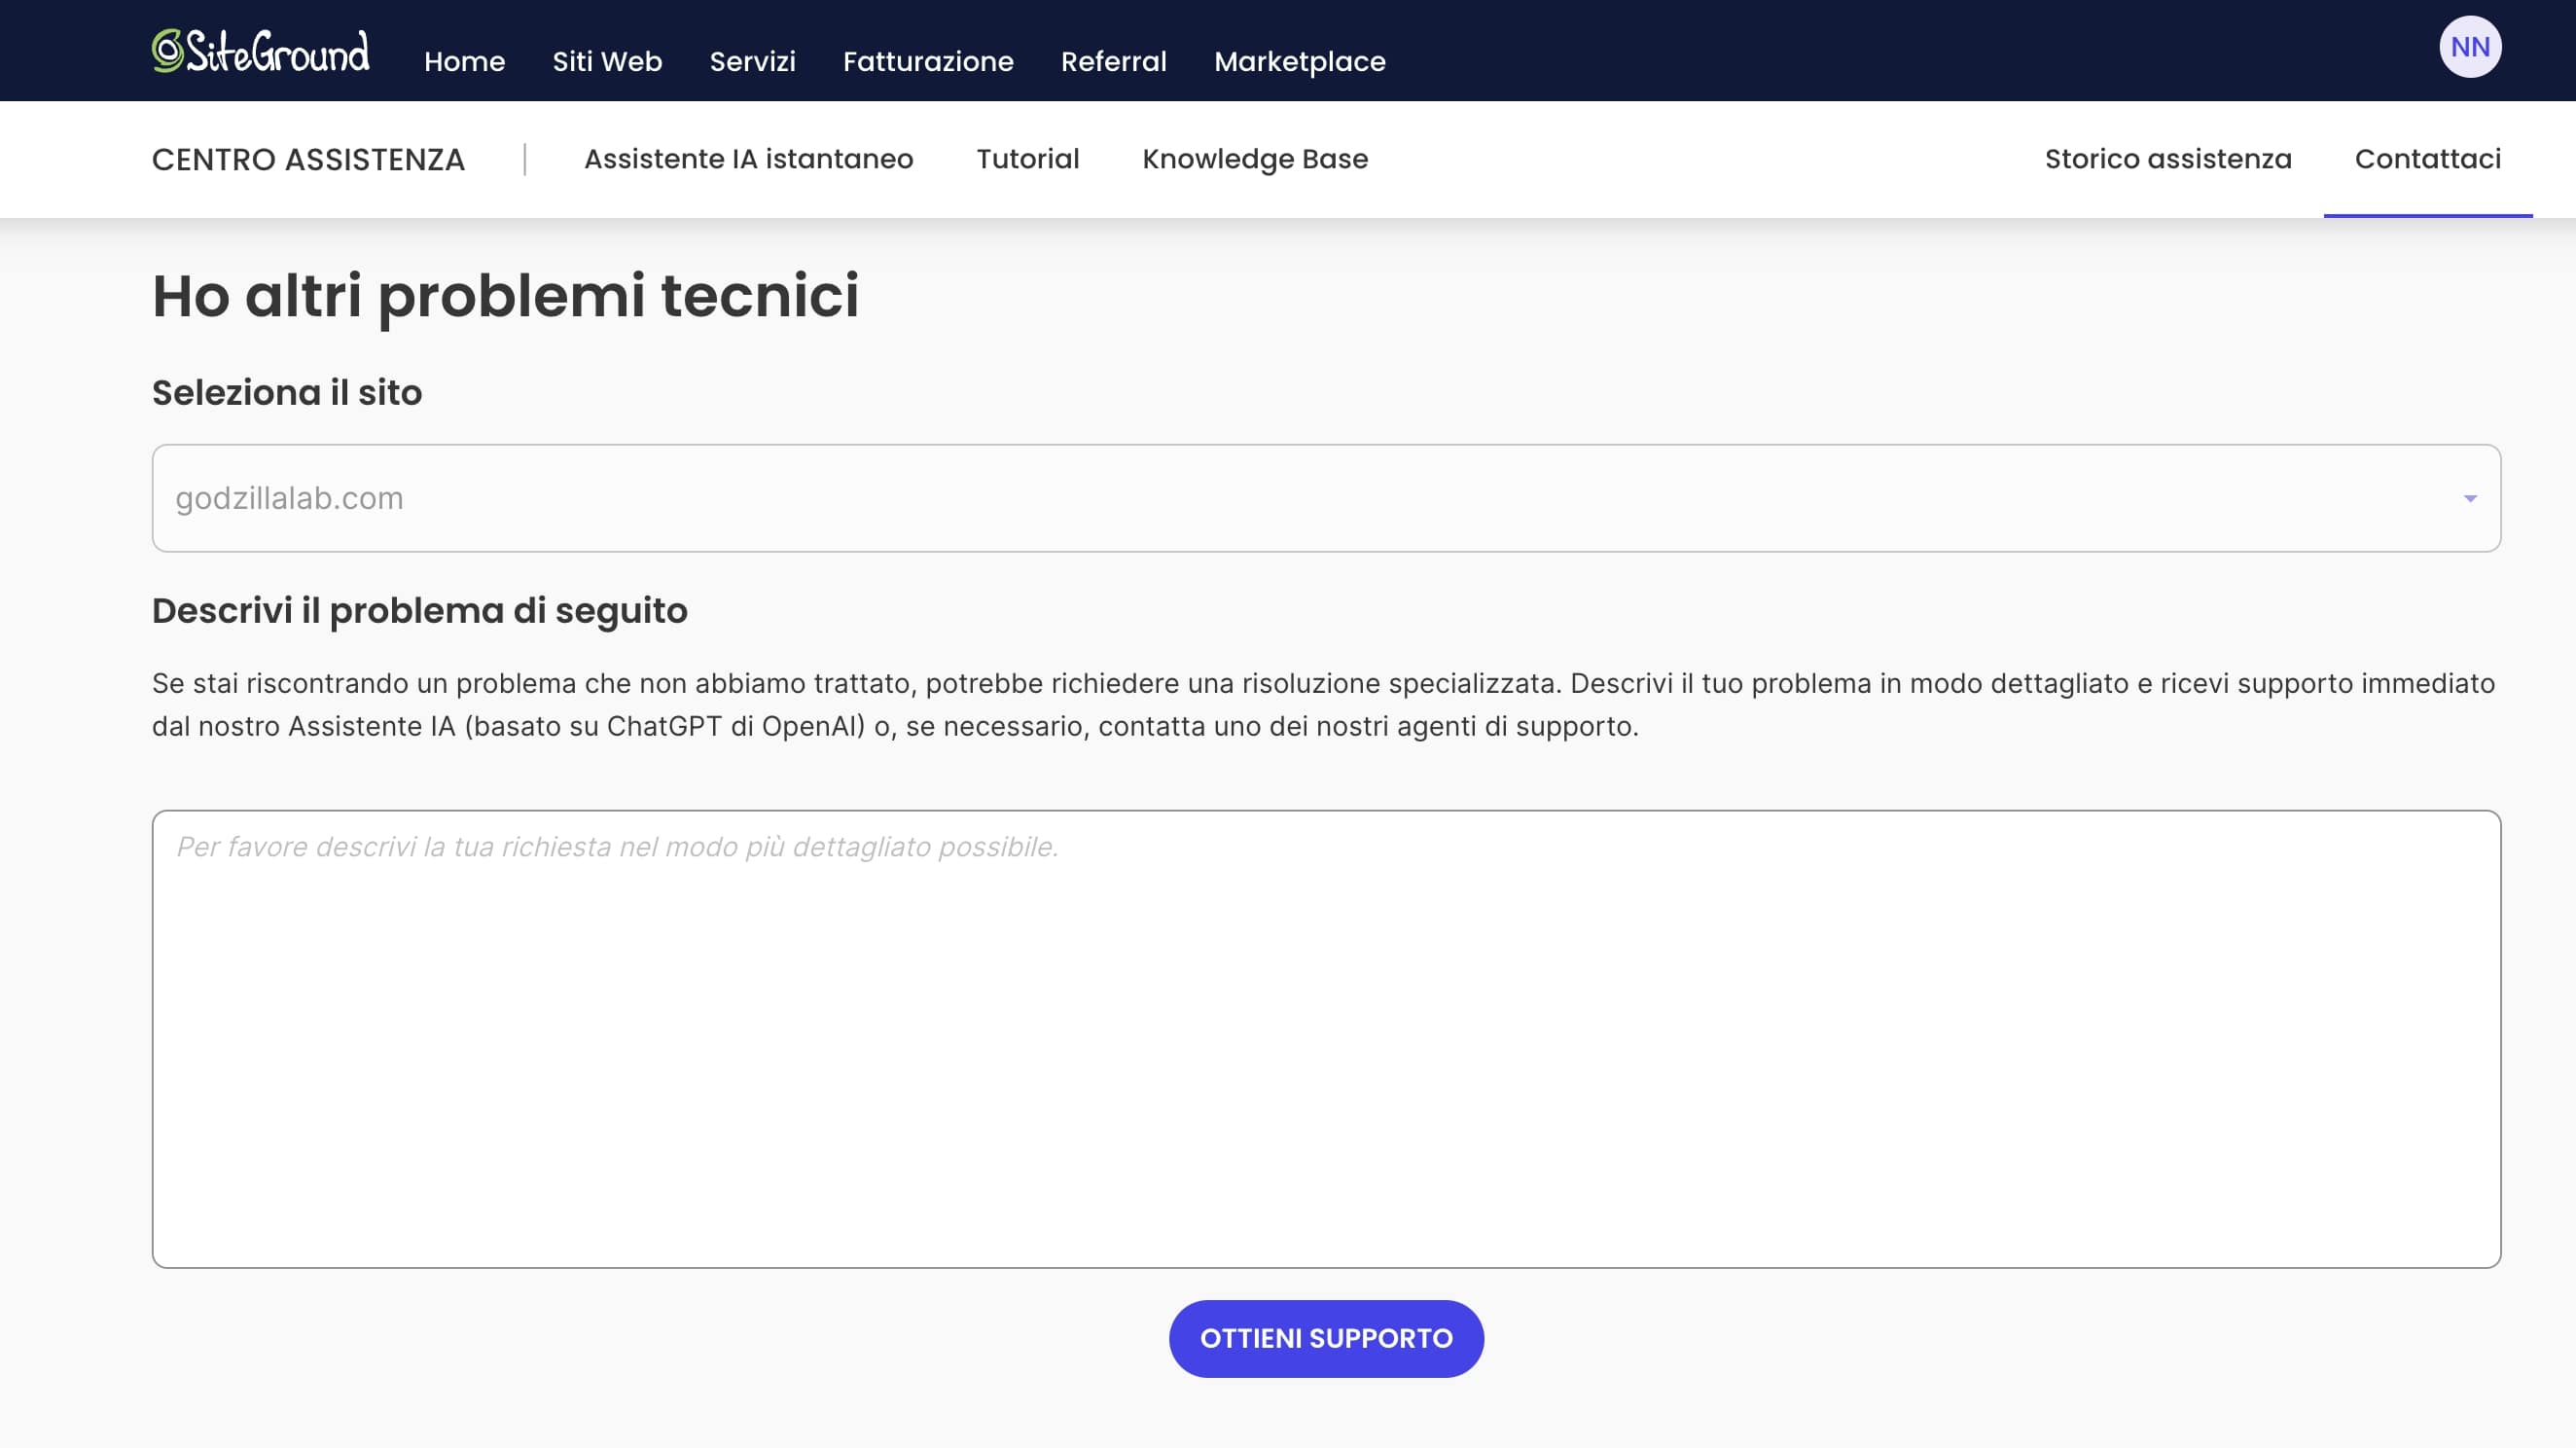The image size is (2576, 1448).
Task: Navigate to Fatturazione
Action: [x=927, y=61]
